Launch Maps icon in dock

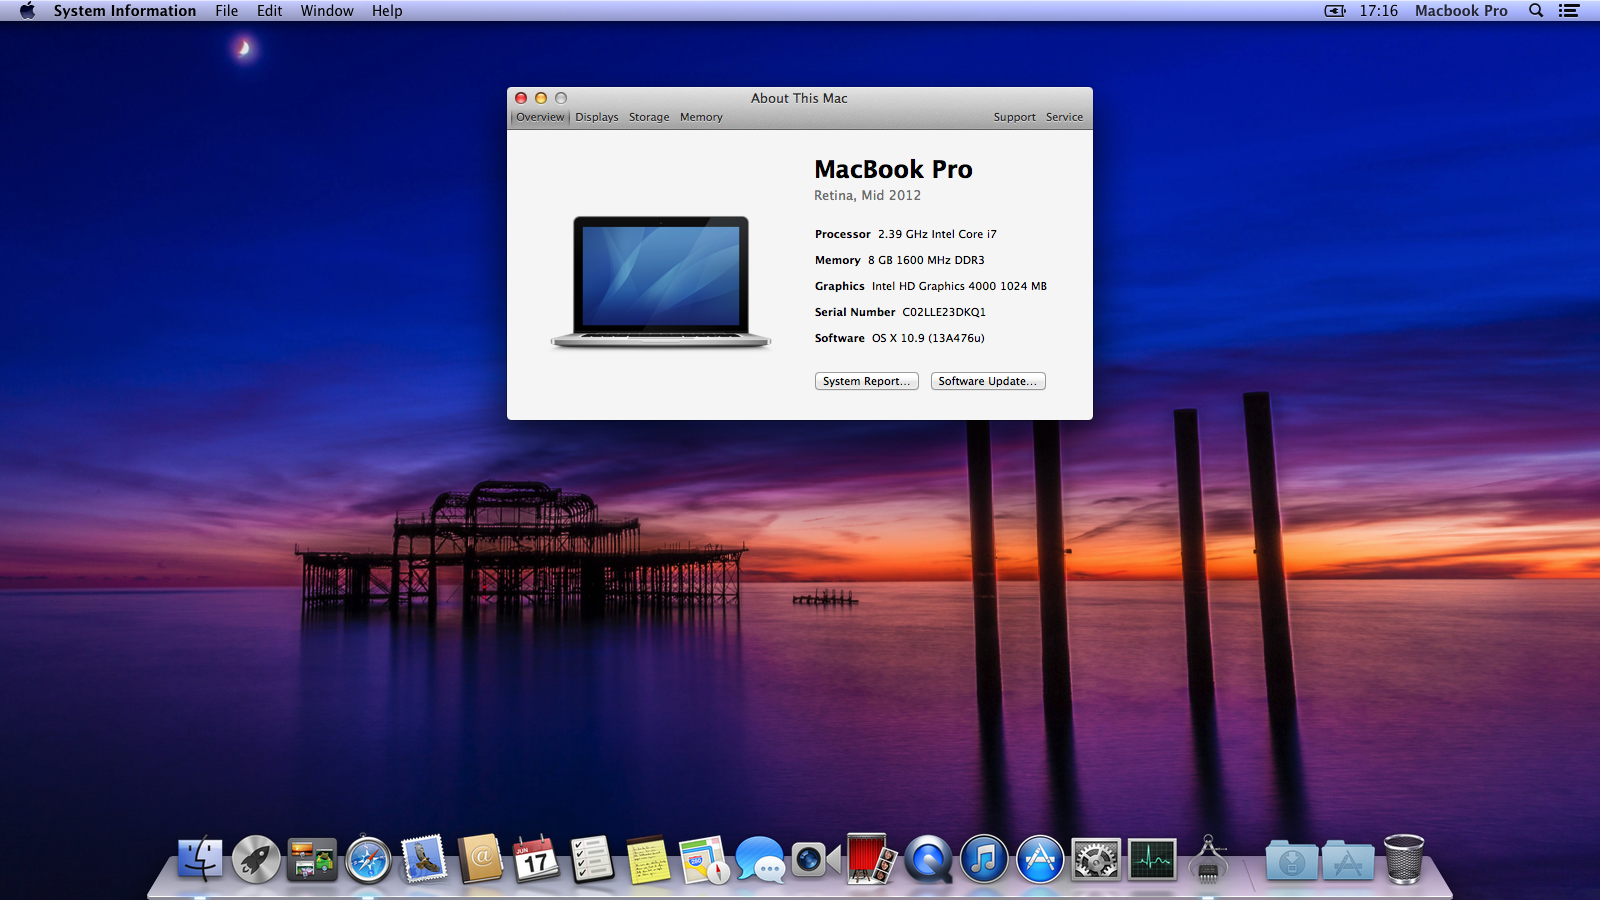click(705, 859)
